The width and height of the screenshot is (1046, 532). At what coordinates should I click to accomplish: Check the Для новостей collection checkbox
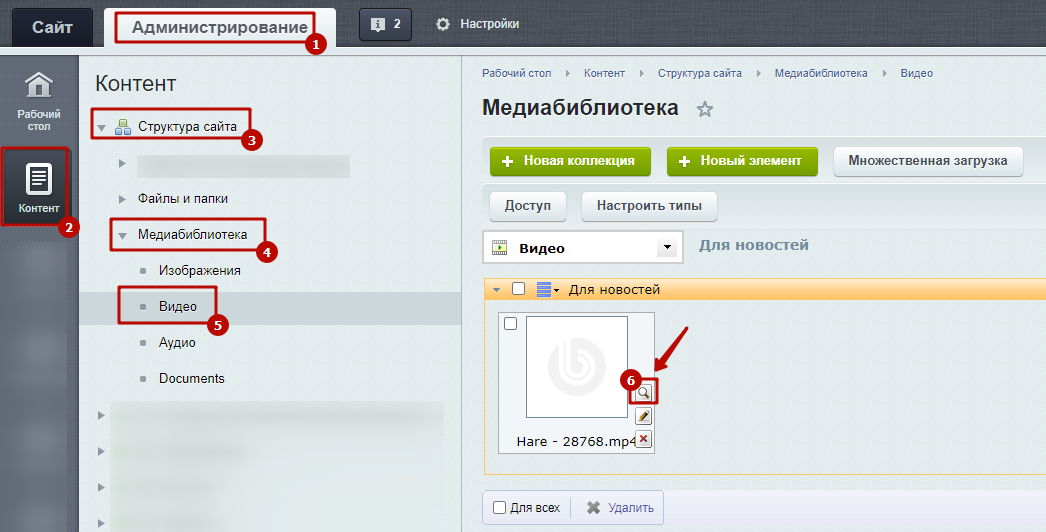(518, 289)
